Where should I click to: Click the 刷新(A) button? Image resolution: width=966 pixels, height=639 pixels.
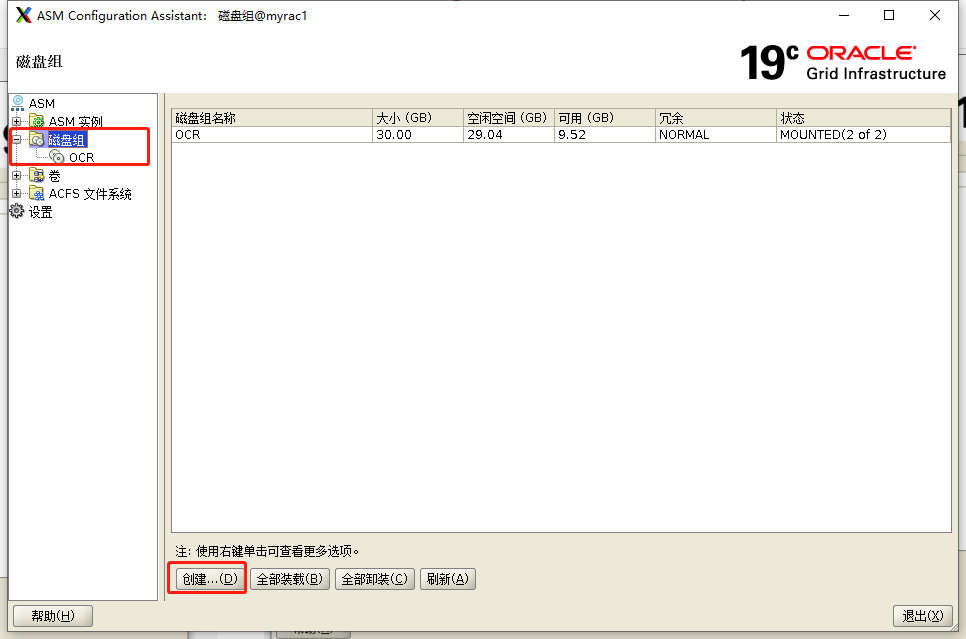pyautogui.click(x=448, y=579)
